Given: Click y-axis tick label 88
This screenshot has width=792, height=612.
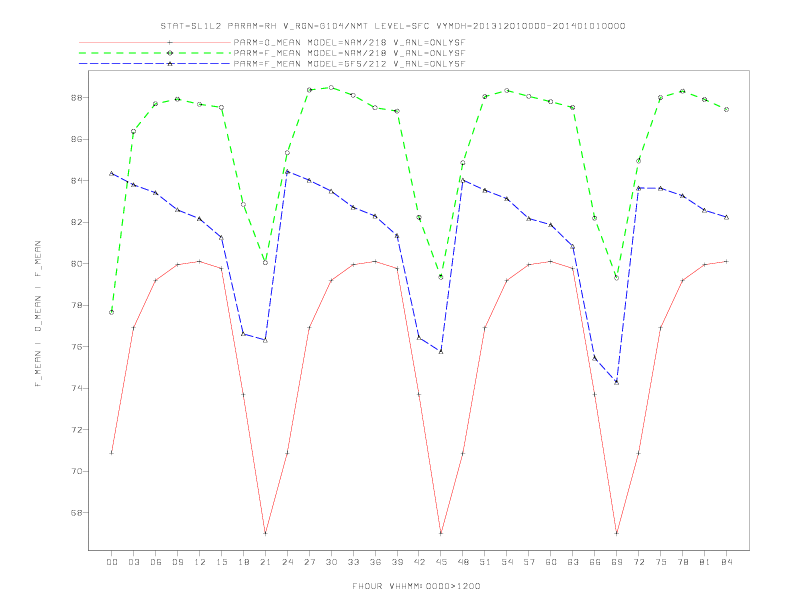Looking at the screenshot, I should tap(76, 97).
